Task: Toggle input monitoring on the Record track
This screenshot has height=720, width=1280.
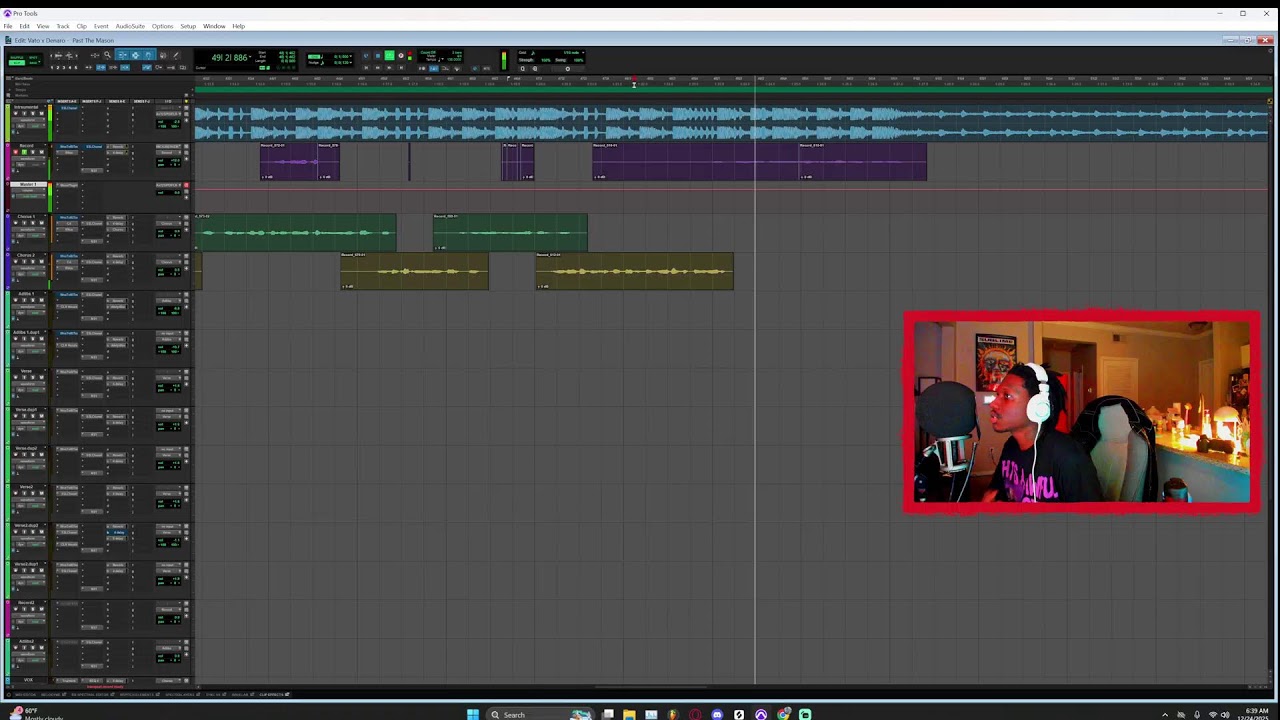Action: 24,152
